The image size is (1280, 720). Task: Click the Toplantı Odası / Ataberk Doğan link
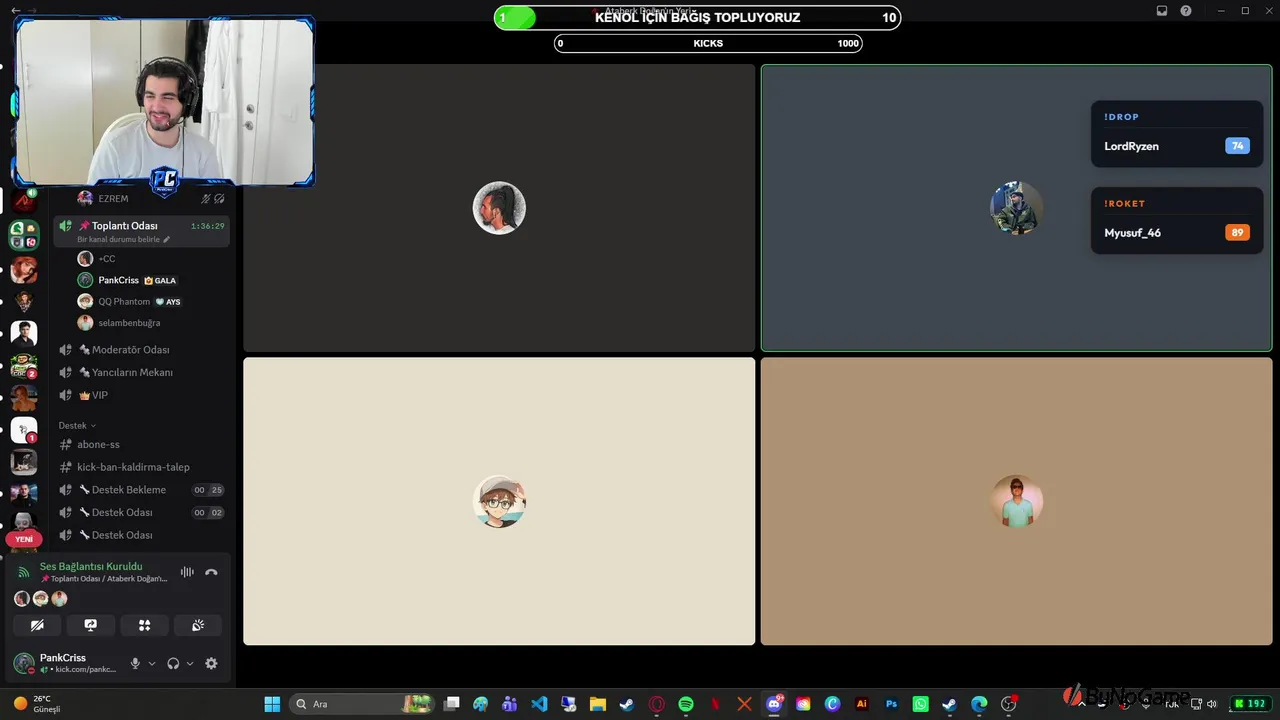point(104,579)
